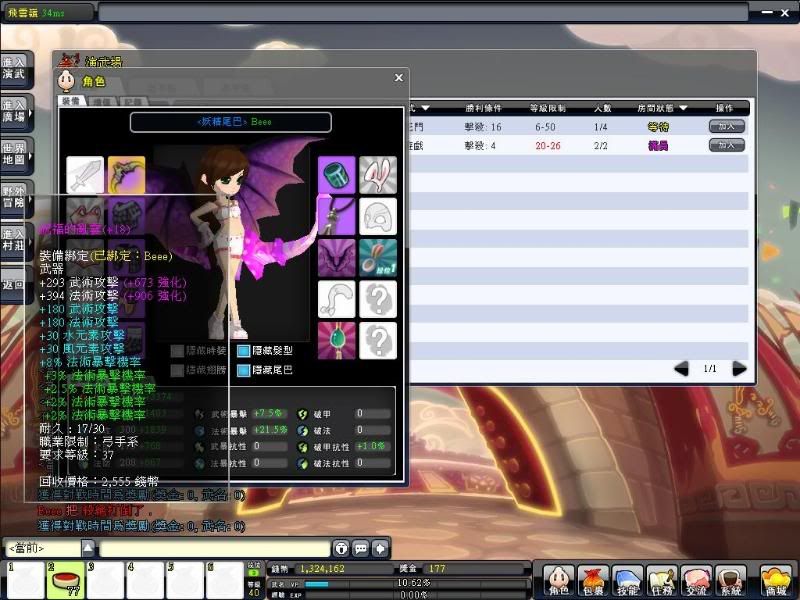Image resolution: width=800 pixels, height=600 pixels.
Task: Open the 商城 shop icon
Action: coord(776,579)
